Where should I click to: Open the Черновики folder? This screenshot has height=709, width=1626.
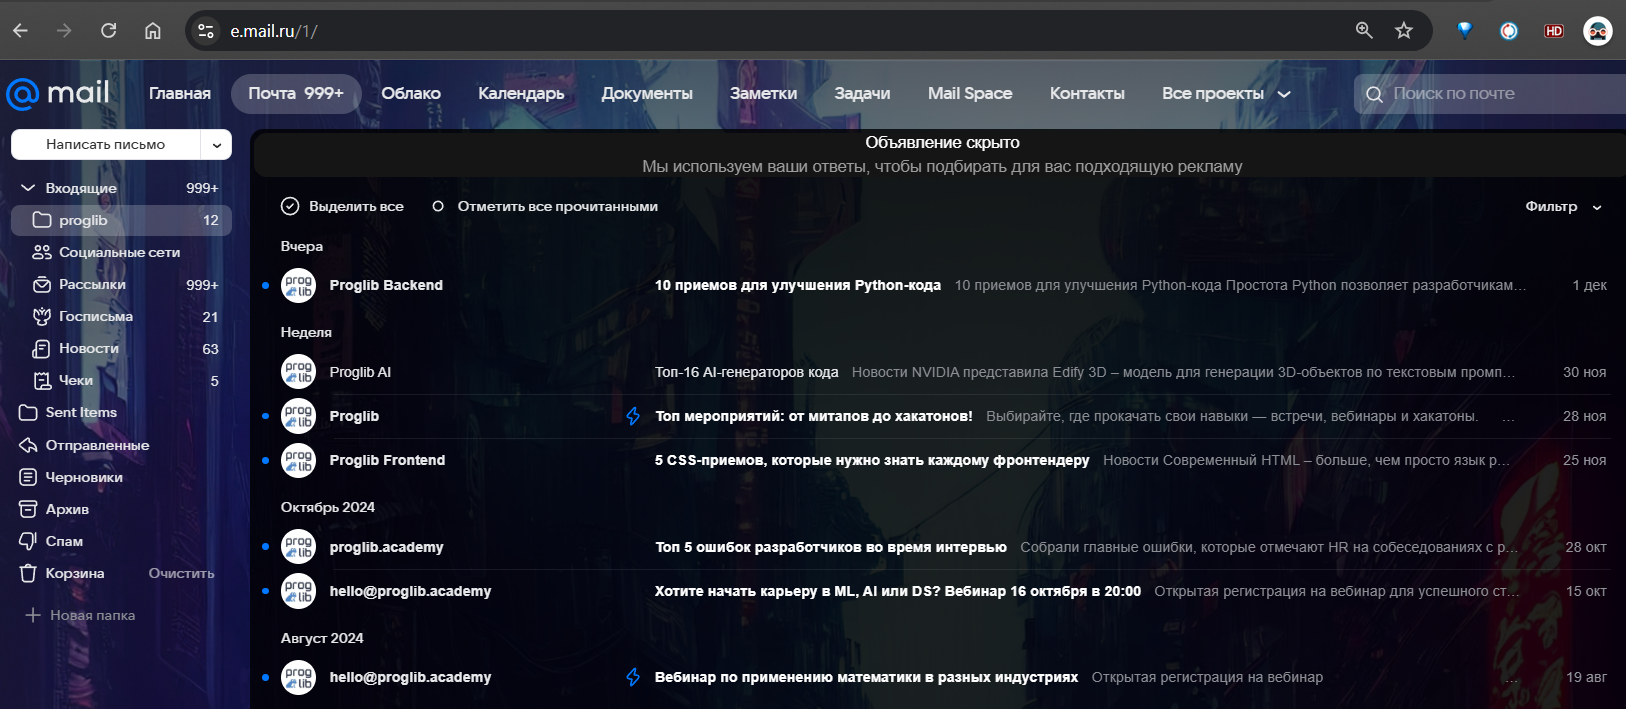point(121,477)
